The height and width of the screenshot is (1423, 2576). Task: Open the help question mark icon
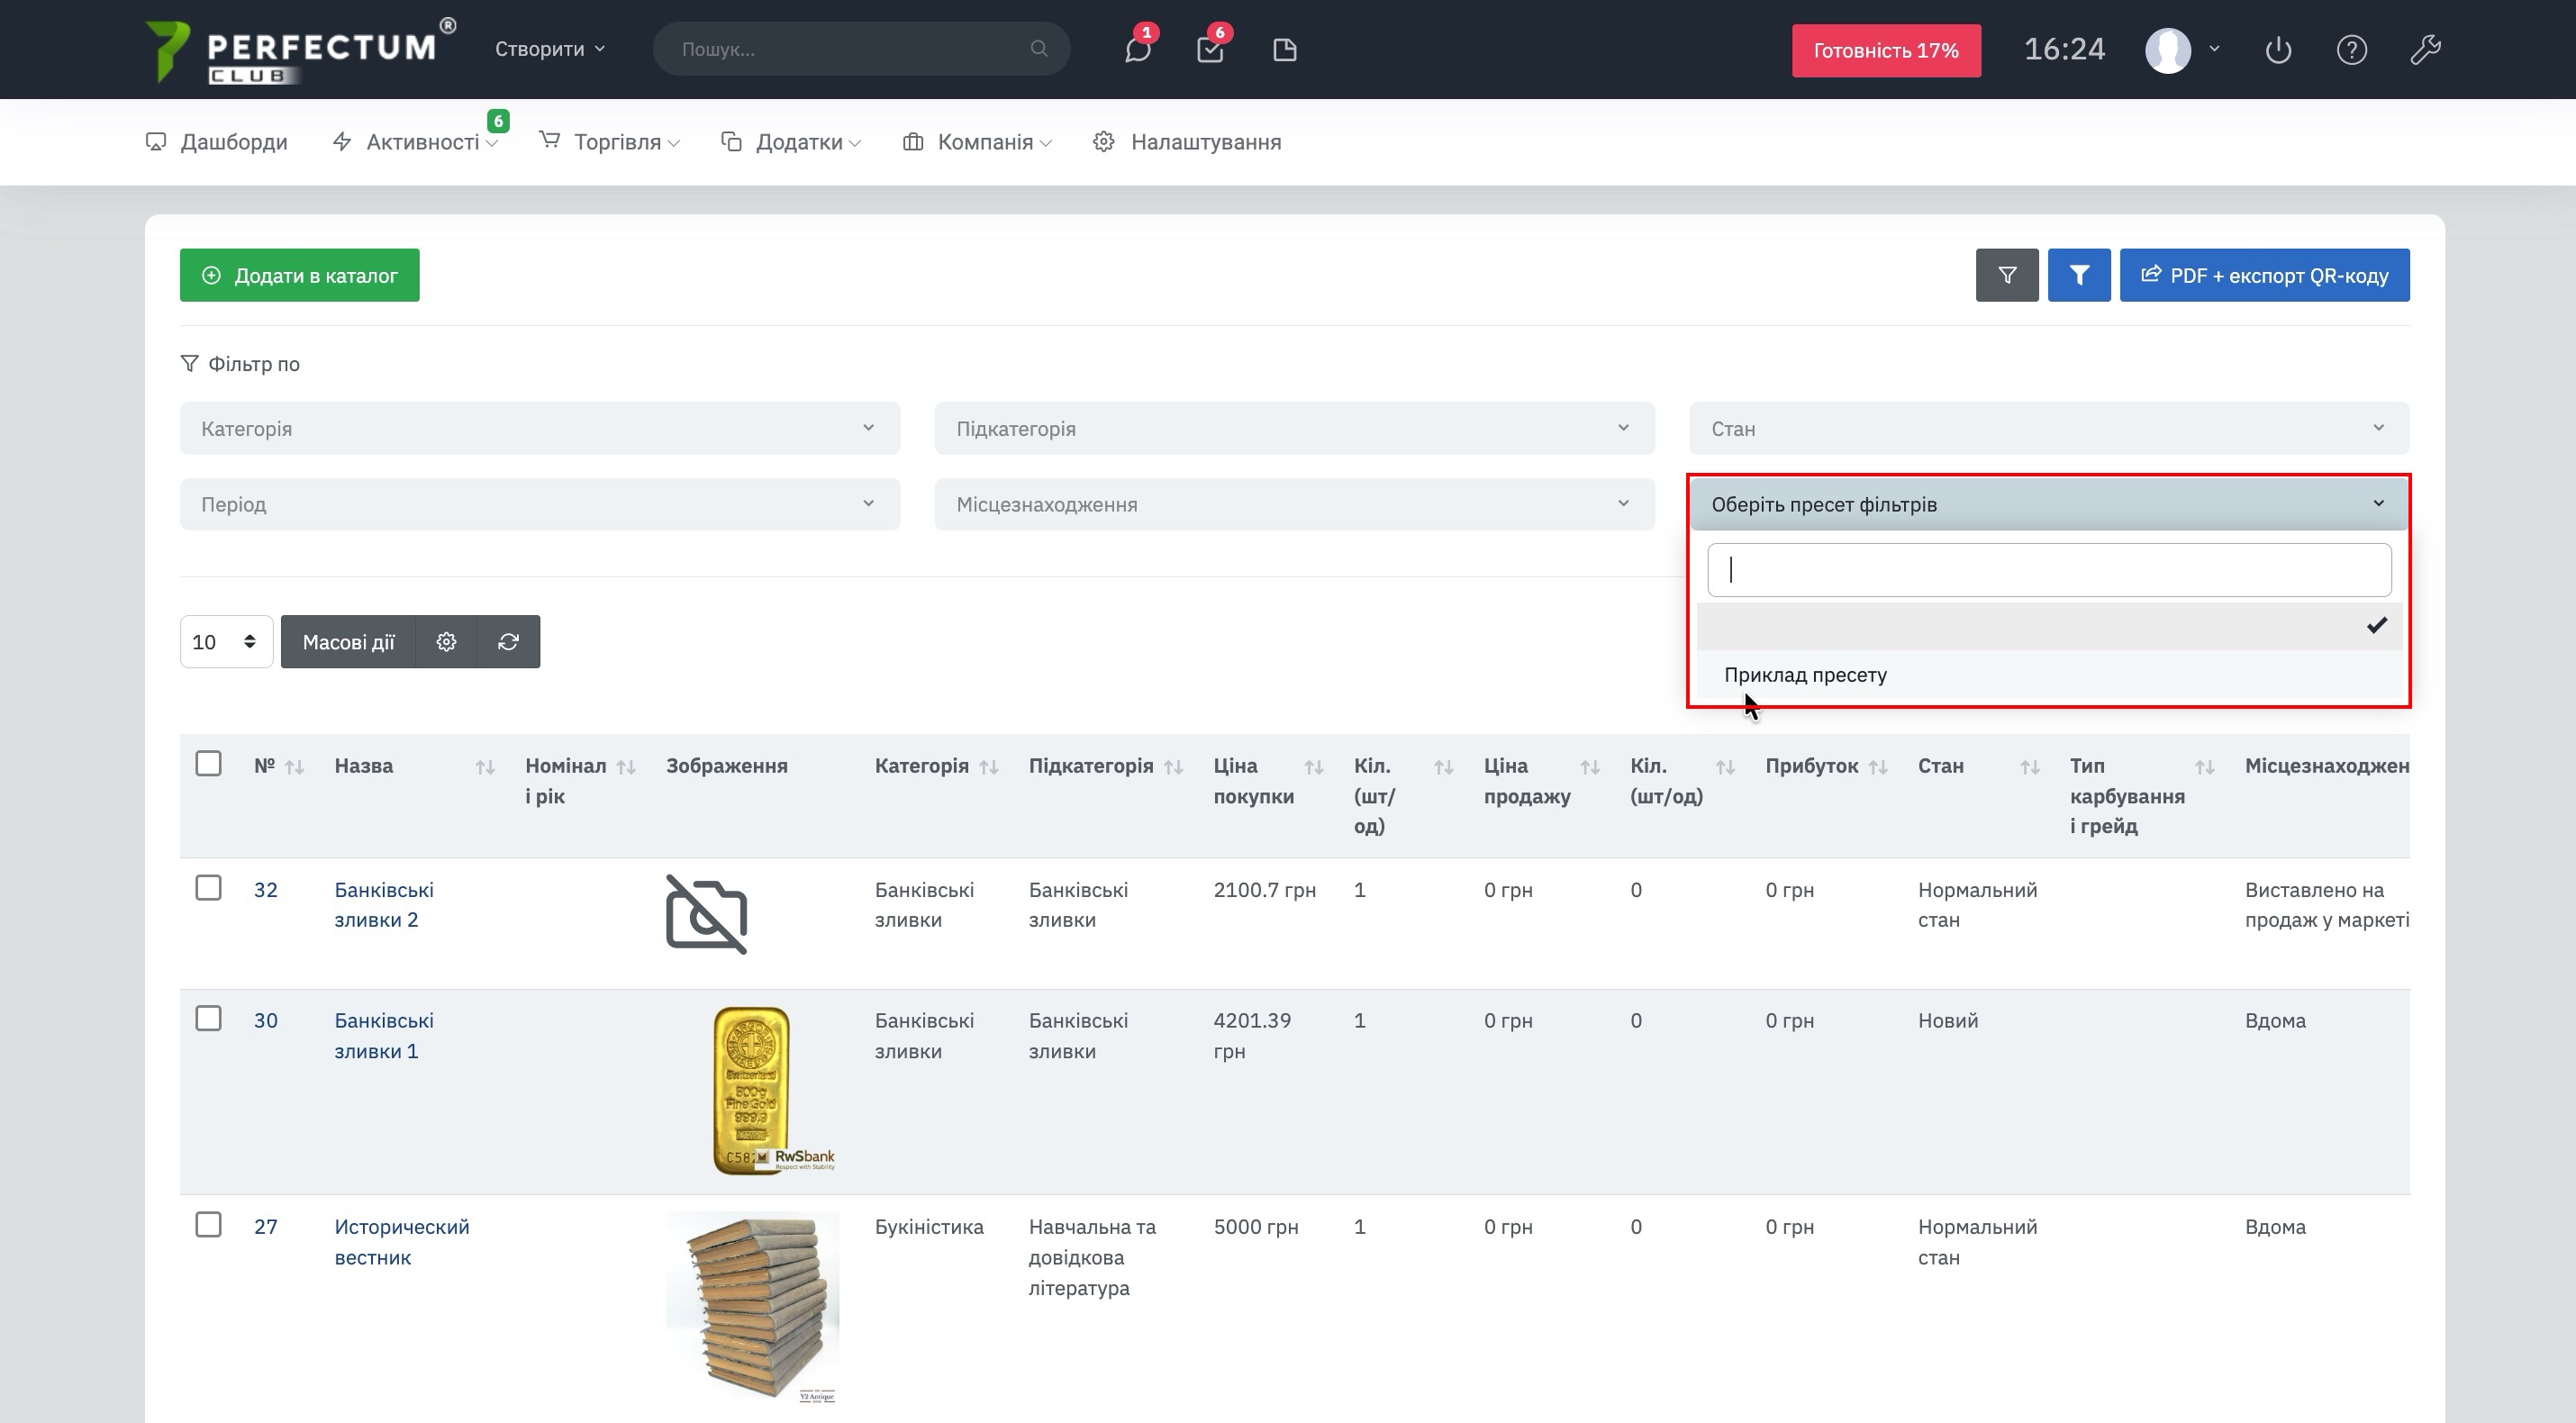pyautogui.click(x=2351, y=50)
